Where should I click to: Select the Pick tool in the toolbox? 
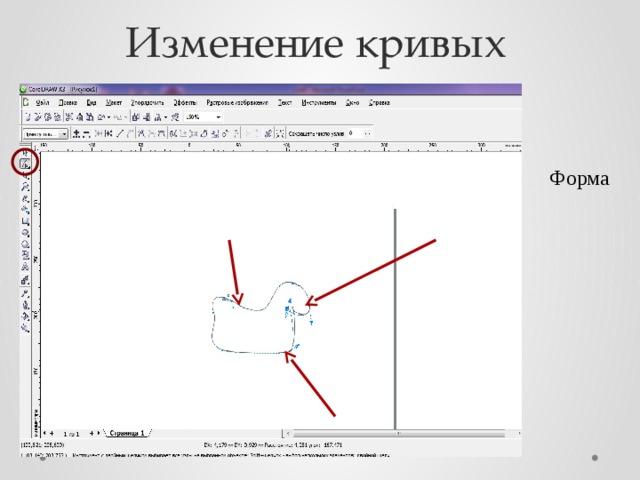(25, 153)
